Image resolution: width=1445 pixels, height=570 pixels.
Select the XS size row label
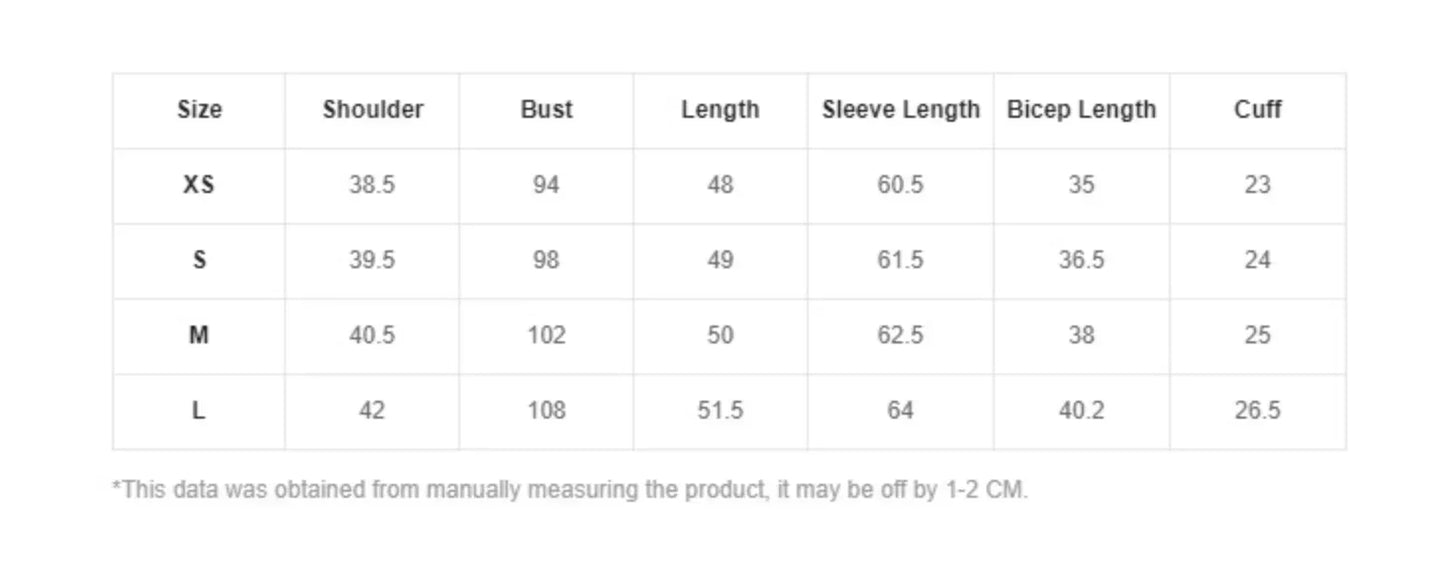point(199,185)
